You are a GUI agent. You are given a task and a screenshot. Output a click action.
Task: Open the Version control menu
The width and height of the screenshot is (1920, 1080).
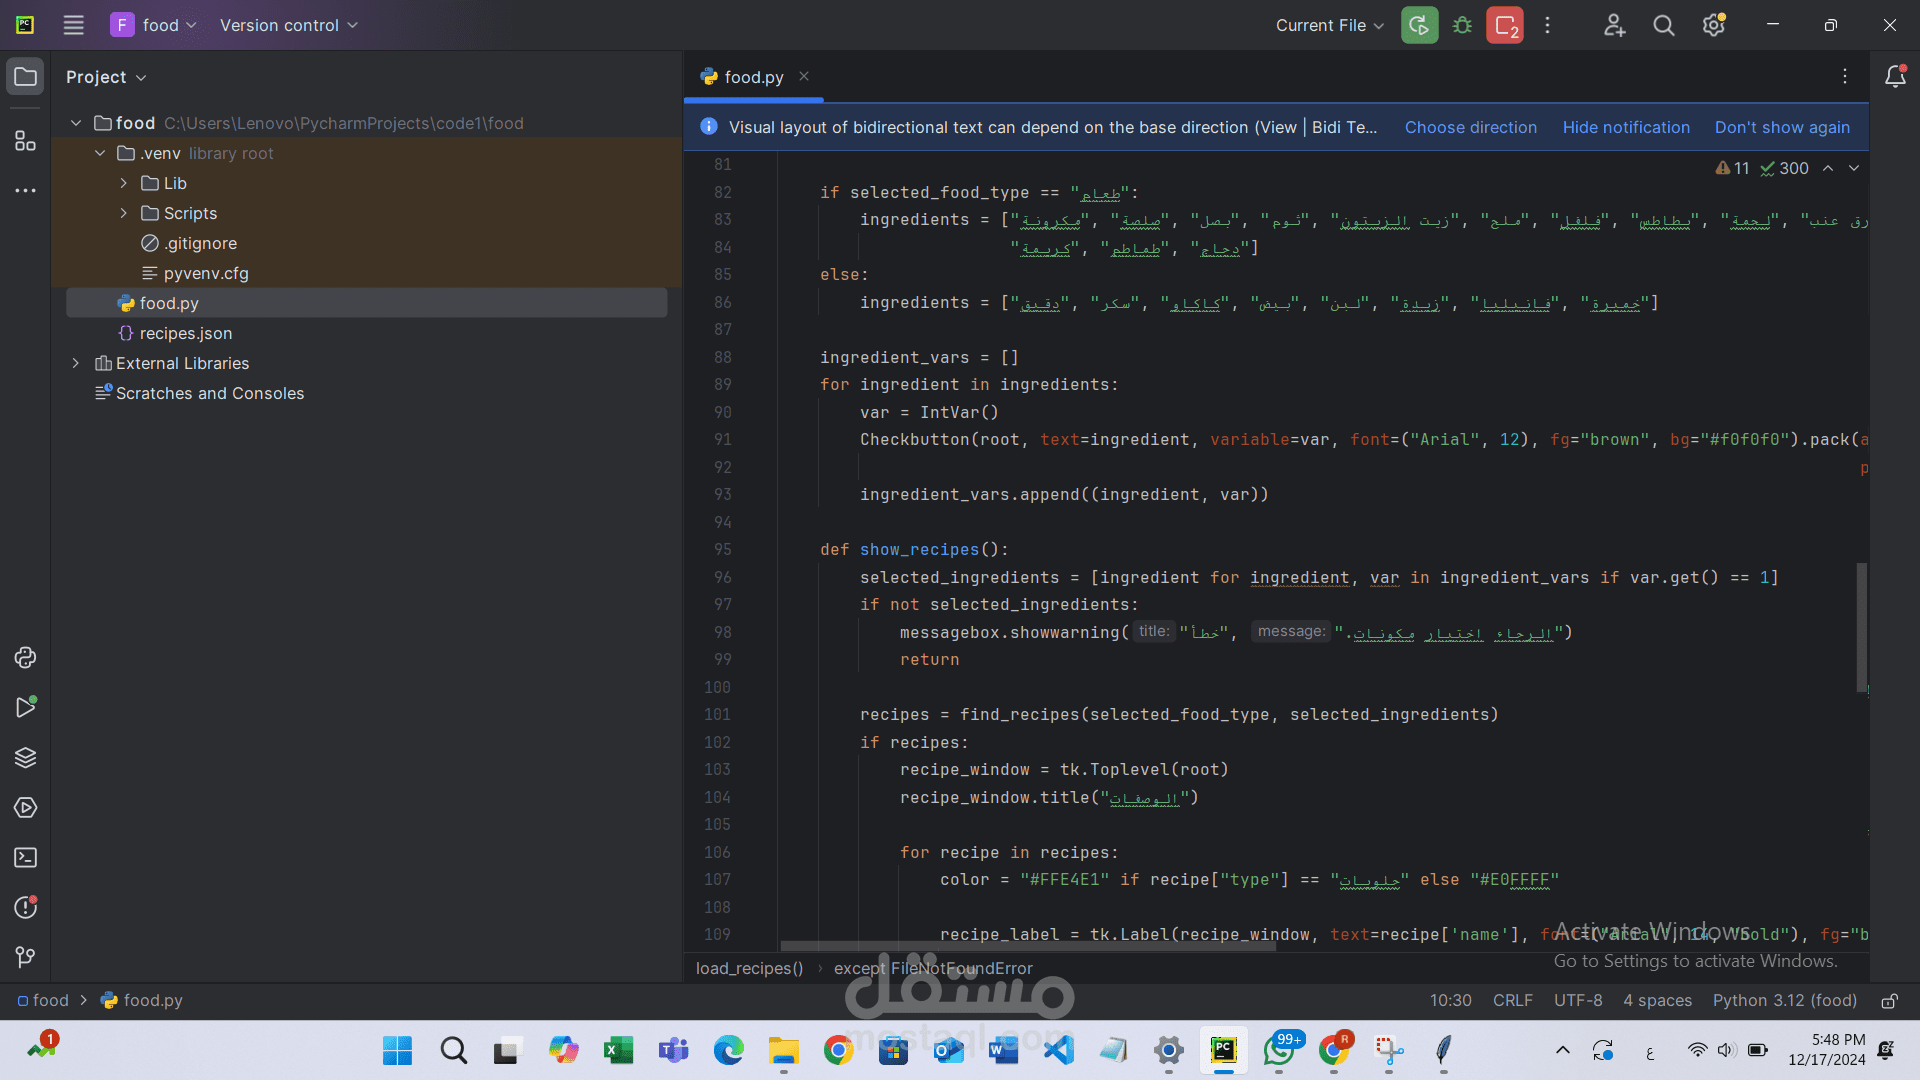(x=288, y=25)
